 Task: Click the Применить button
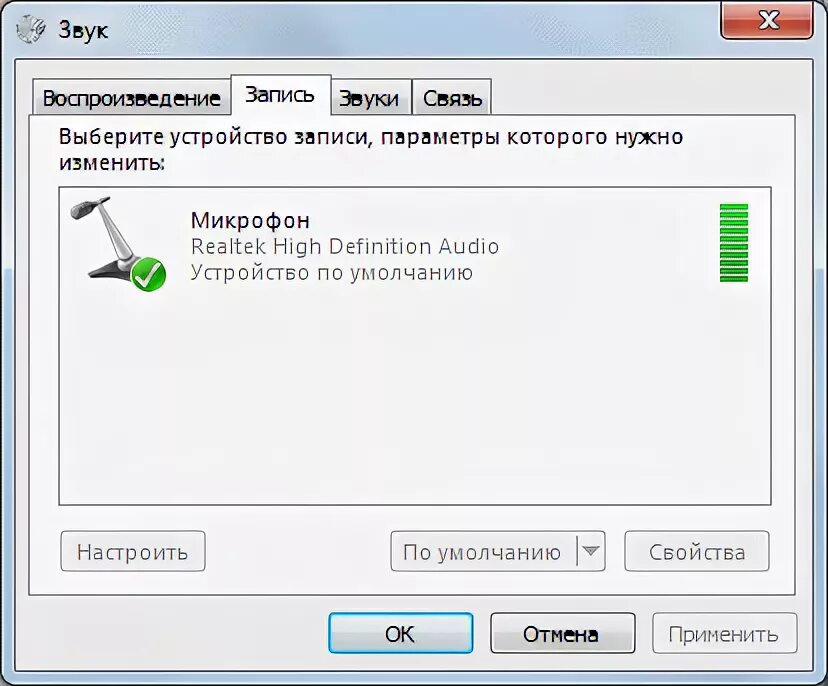click(724, 633)
